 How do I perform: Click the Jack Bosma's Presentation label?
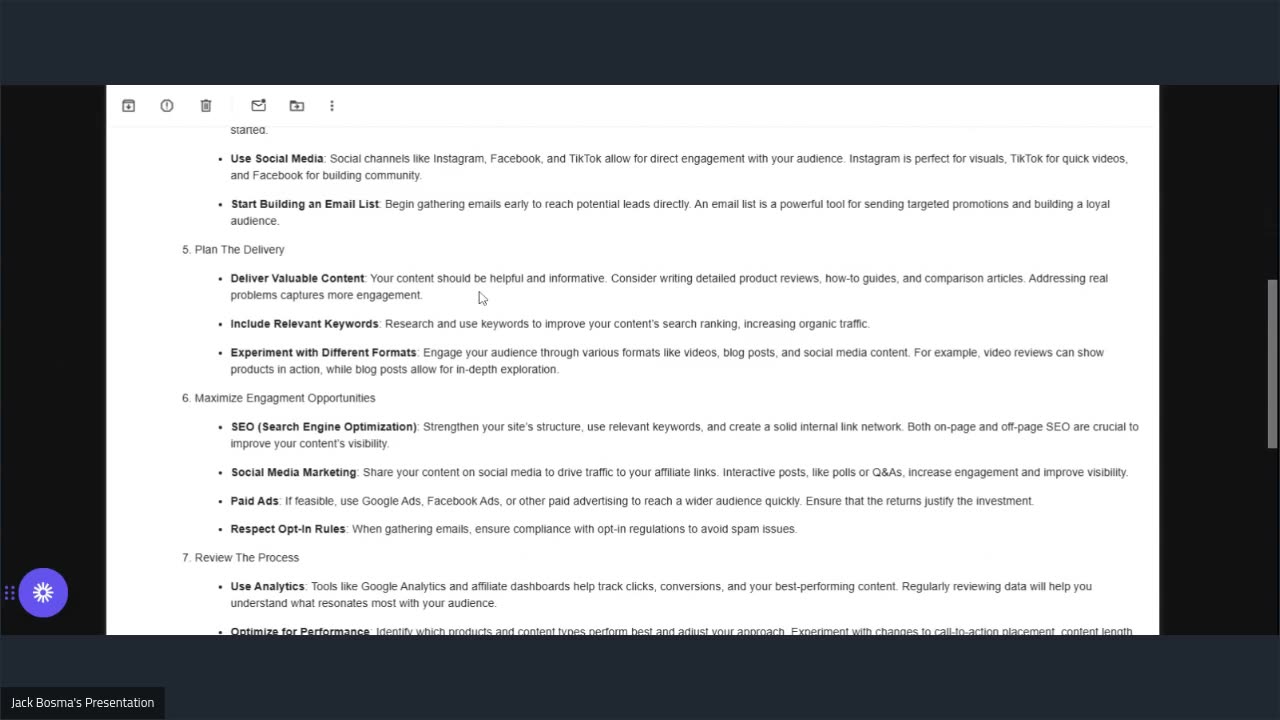coord(82,703)
